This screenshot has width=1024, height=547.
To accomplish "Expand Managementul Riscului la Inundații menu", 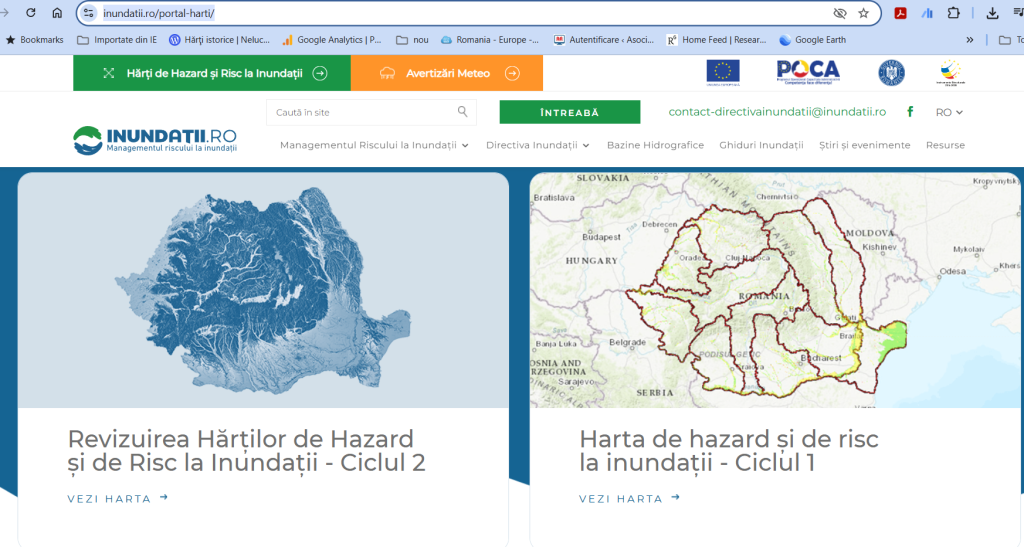I will [374, 145].
